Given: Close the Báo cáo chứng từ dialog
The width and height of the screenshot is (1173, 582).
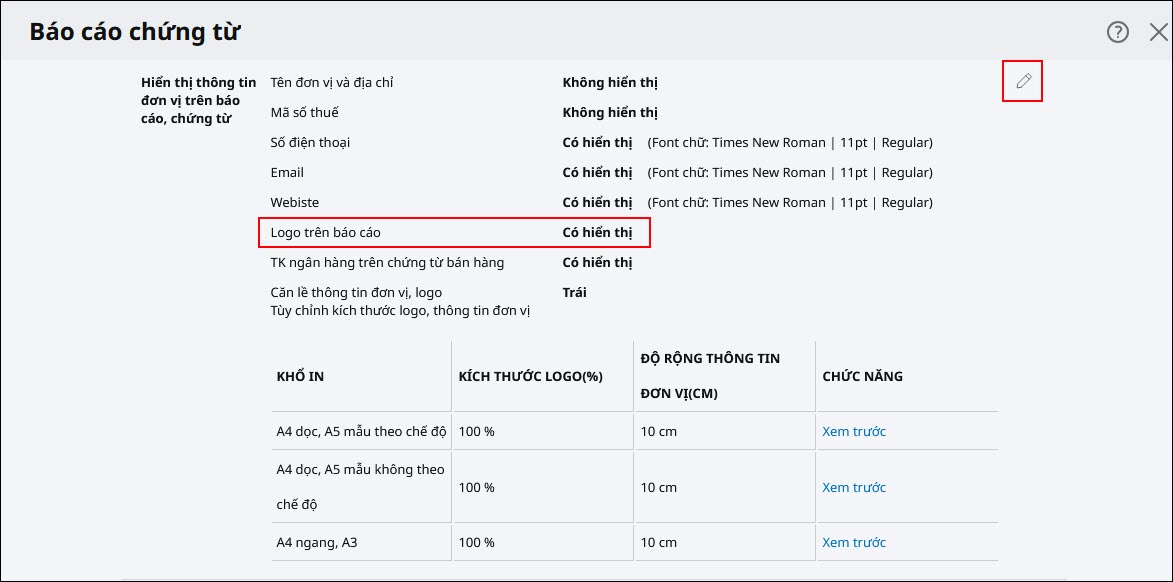Looking at the screenshot, I should pos(1159,32).
